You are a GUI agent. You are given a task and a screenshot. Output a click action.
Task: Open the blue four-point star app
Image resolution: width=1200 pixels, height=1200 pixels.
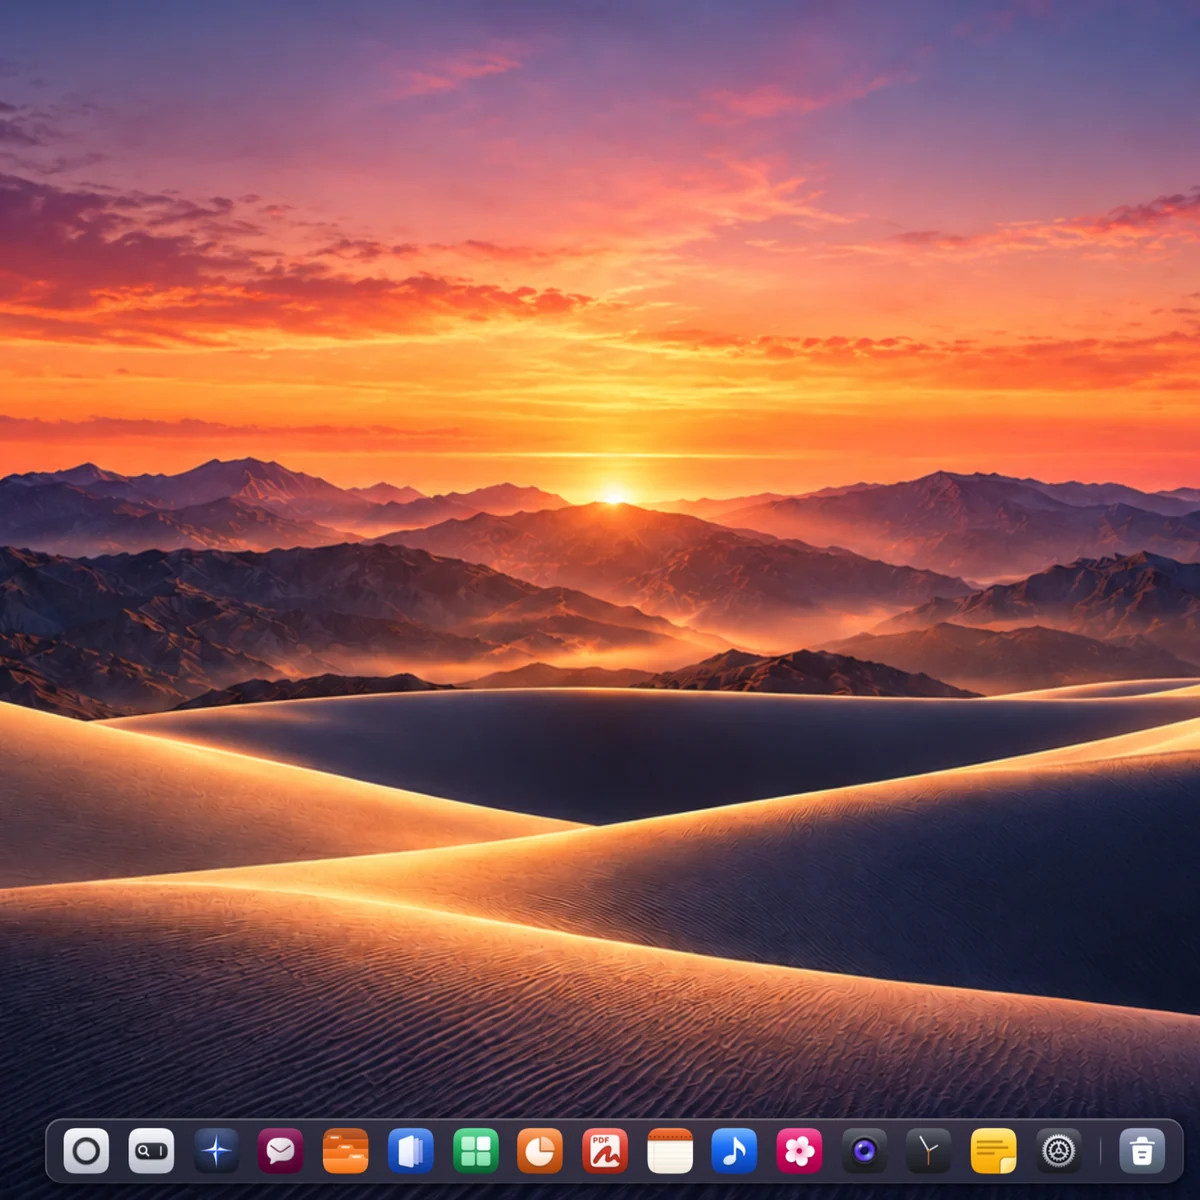coord(216,1151)
